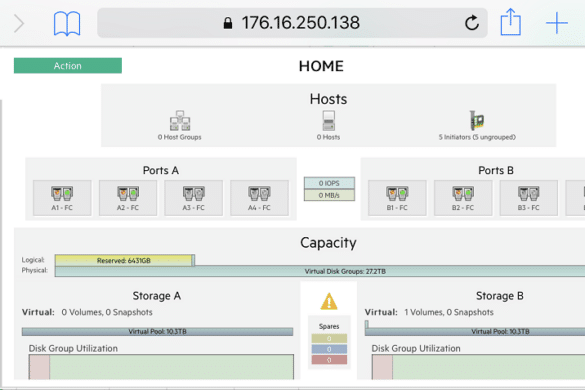Click the Reserved 6431GB logical bar
This screenshot has width=585, height=390.
[123, 260]
